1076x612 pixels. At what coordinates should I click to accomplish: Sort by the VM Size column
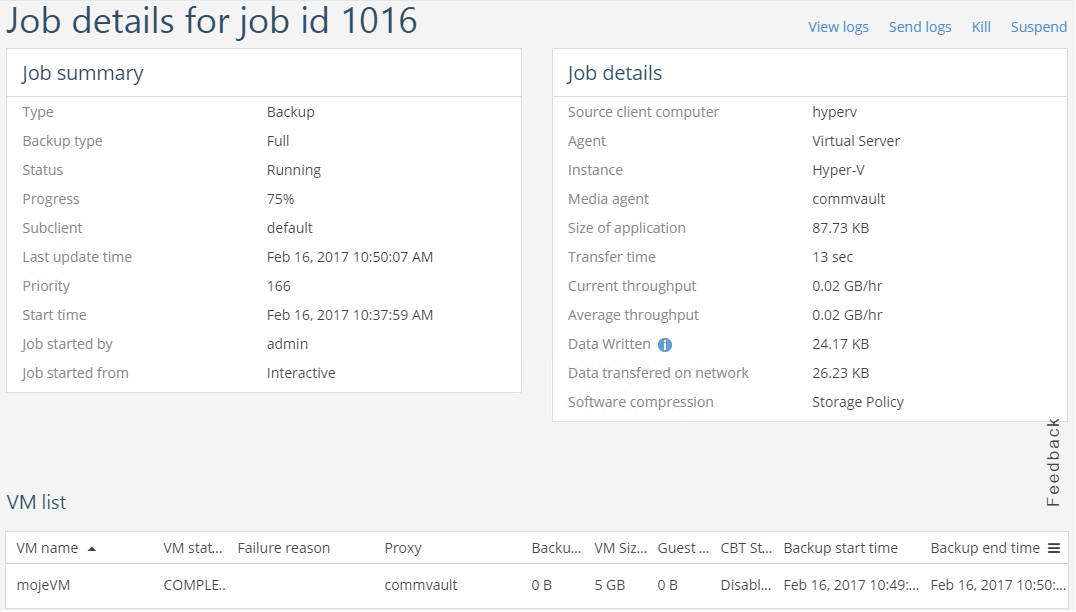click(x=619, y=548)
